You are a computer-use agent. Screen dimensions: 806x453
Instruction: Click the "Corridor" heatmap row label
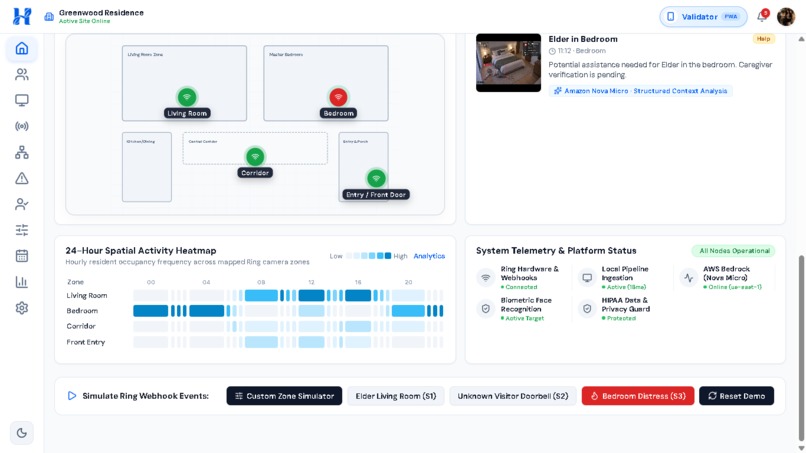tap(81, 326)
